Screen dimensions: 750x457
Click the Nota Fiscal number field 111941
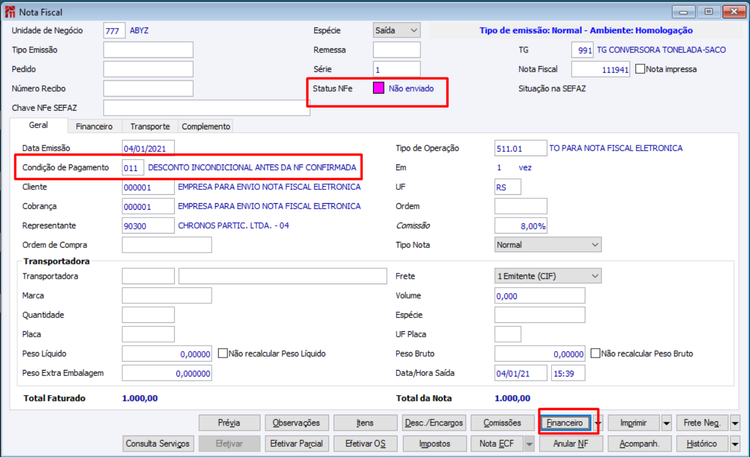click(601, 69)
